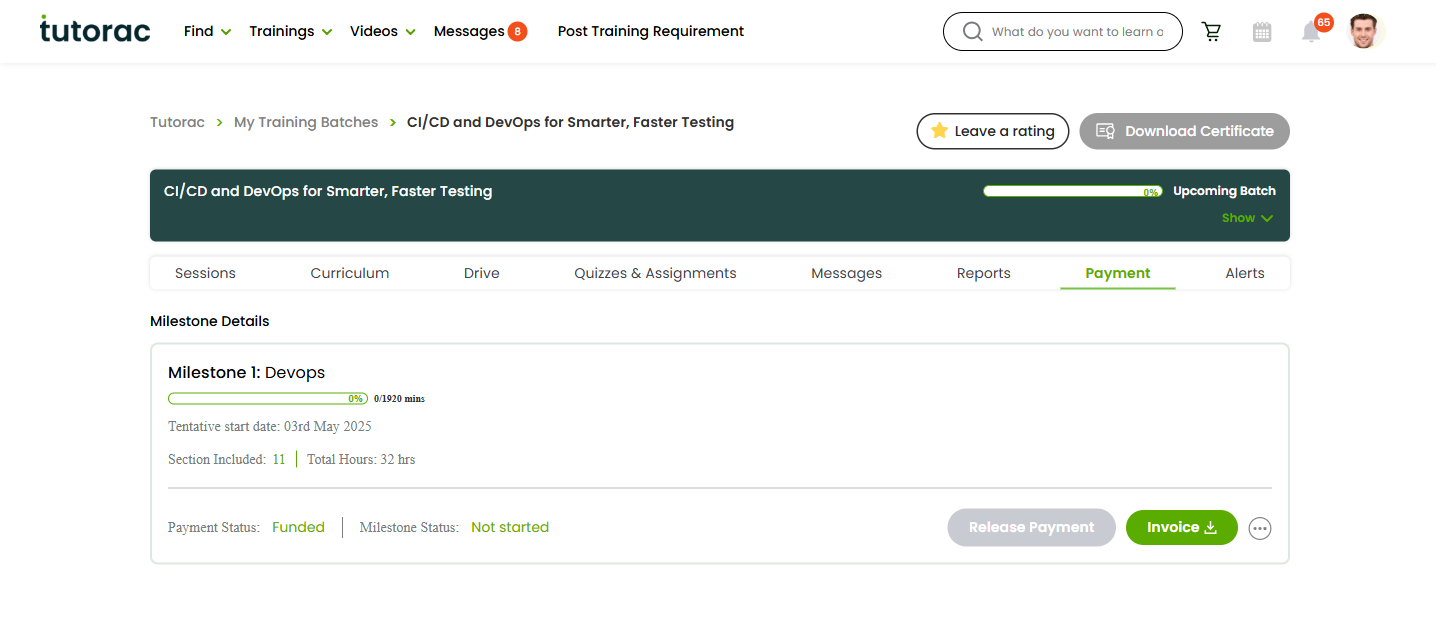Switch to Quizzes & Assignments tab

(655, 273)
